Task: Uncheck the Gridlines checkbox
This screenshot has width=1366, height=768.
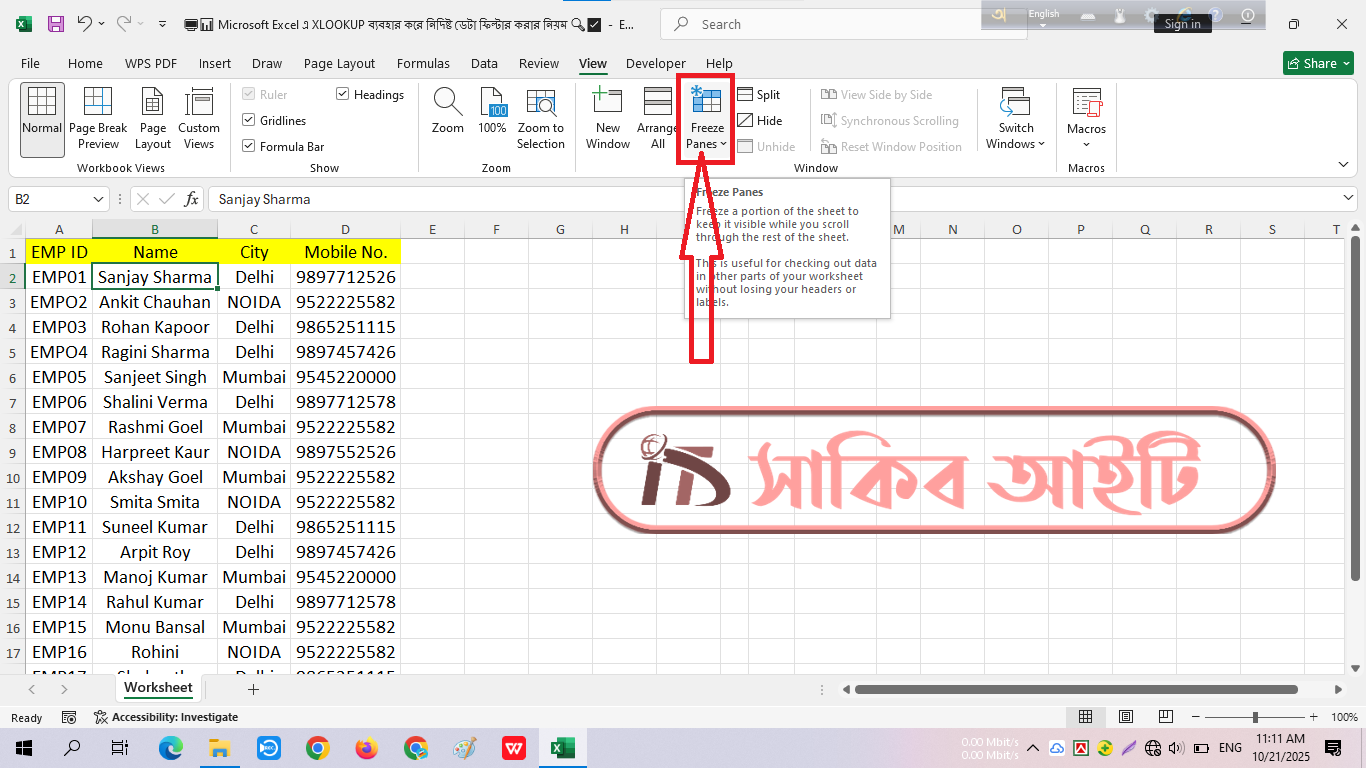Action: coord(249,121)
